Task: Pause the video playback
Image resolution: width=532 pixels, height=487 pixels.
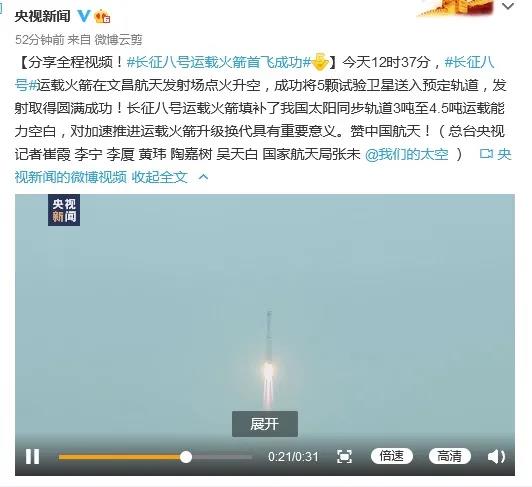Action: [33, 456]
